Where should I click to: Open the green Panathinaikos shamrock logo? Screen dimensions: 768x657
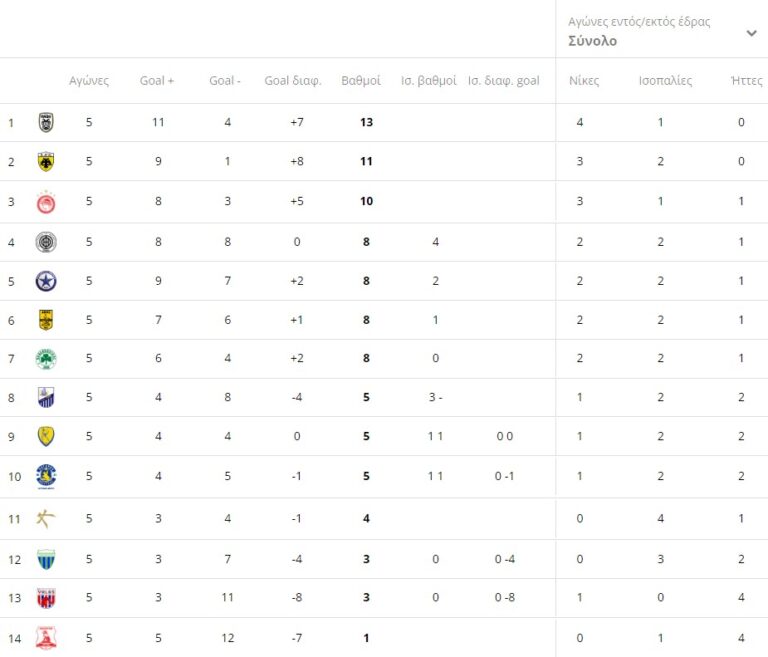coord(46,359)
